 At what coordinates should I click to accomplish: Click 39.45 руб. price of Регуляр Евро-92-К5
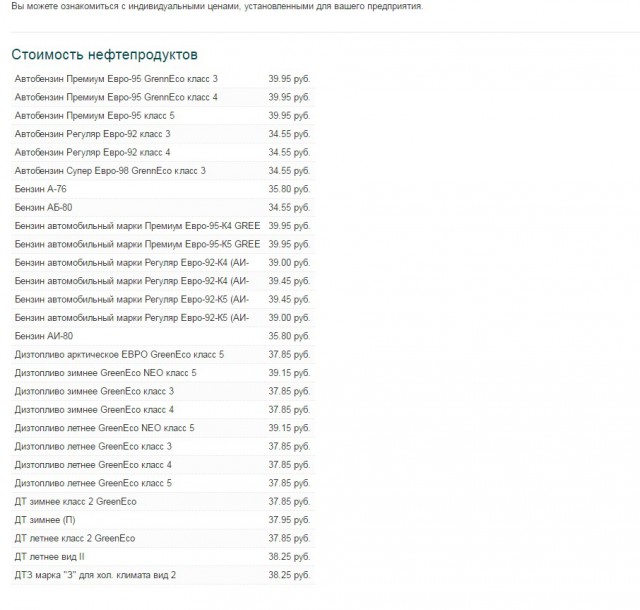(289, 299)
